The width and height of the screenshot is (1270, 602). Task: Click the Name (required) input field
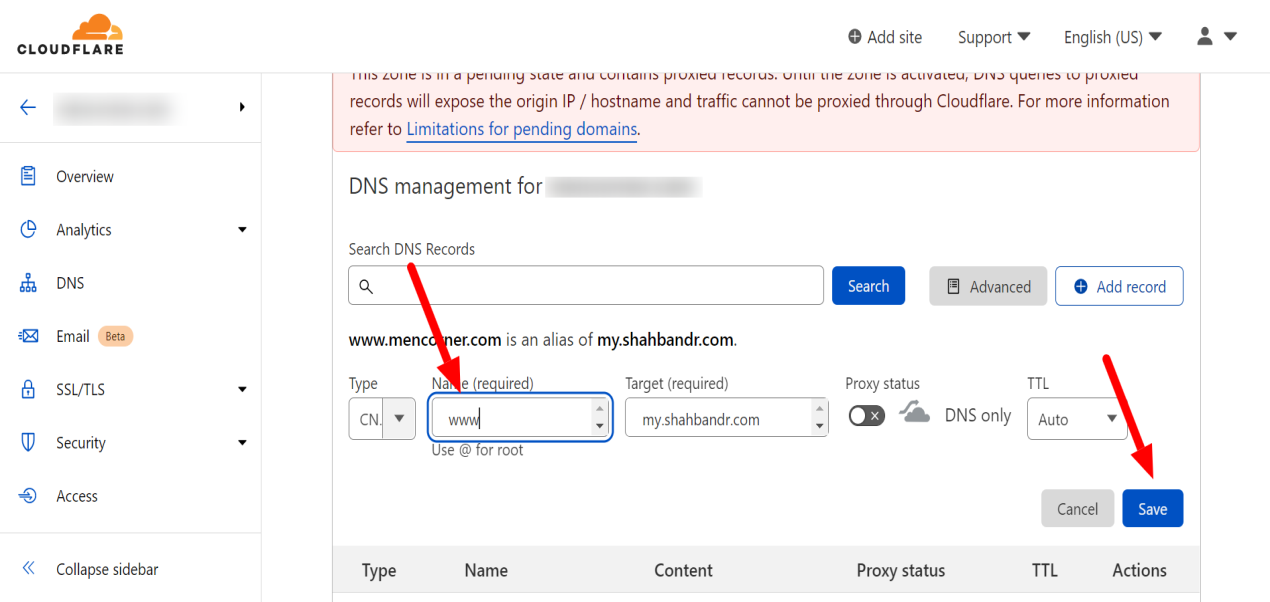pos(520,419)
